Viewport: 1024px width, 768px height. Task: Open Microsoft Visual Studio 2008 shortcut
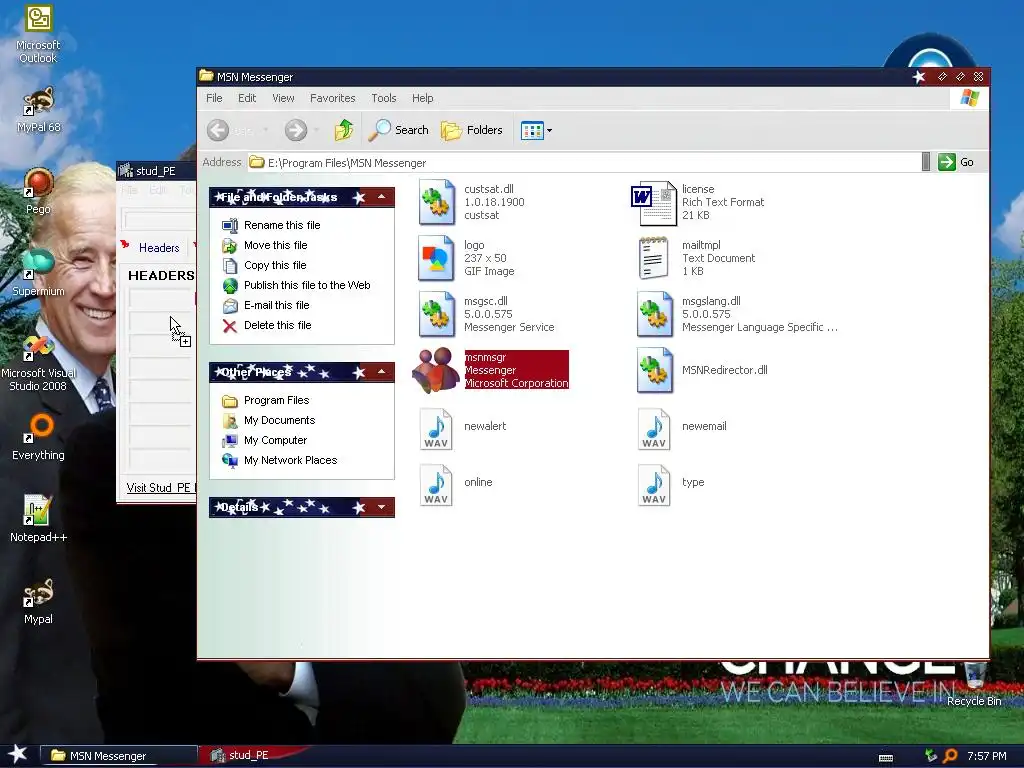[38, 363]
